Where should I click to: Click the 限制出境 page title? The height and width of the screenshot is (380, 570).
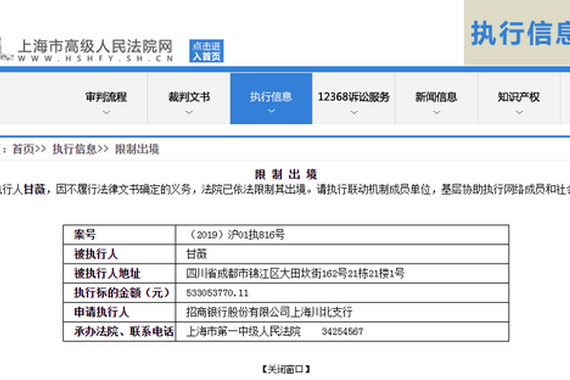coord(286,175)
